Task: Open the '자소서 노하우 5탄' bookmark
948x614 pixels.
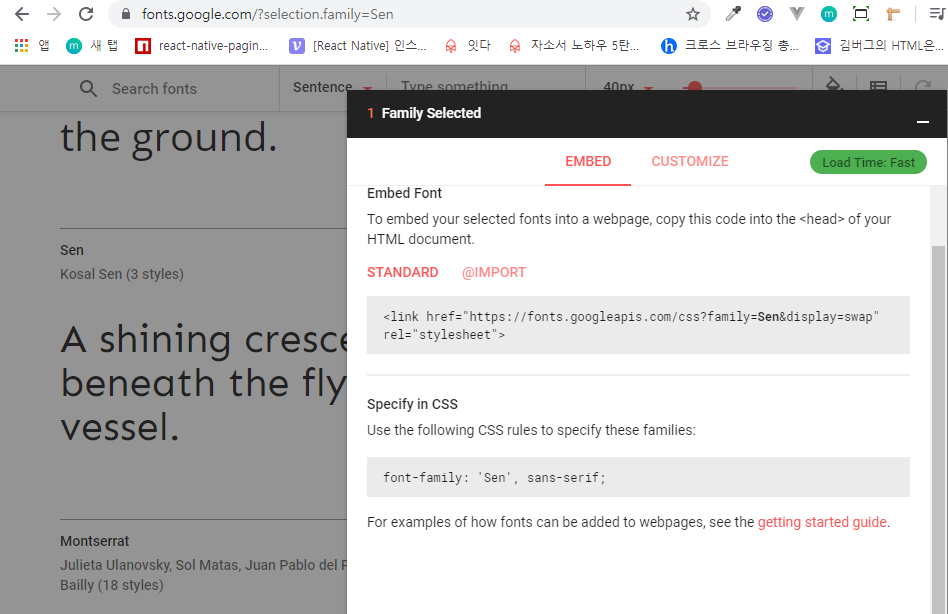Action: [574, 45]
